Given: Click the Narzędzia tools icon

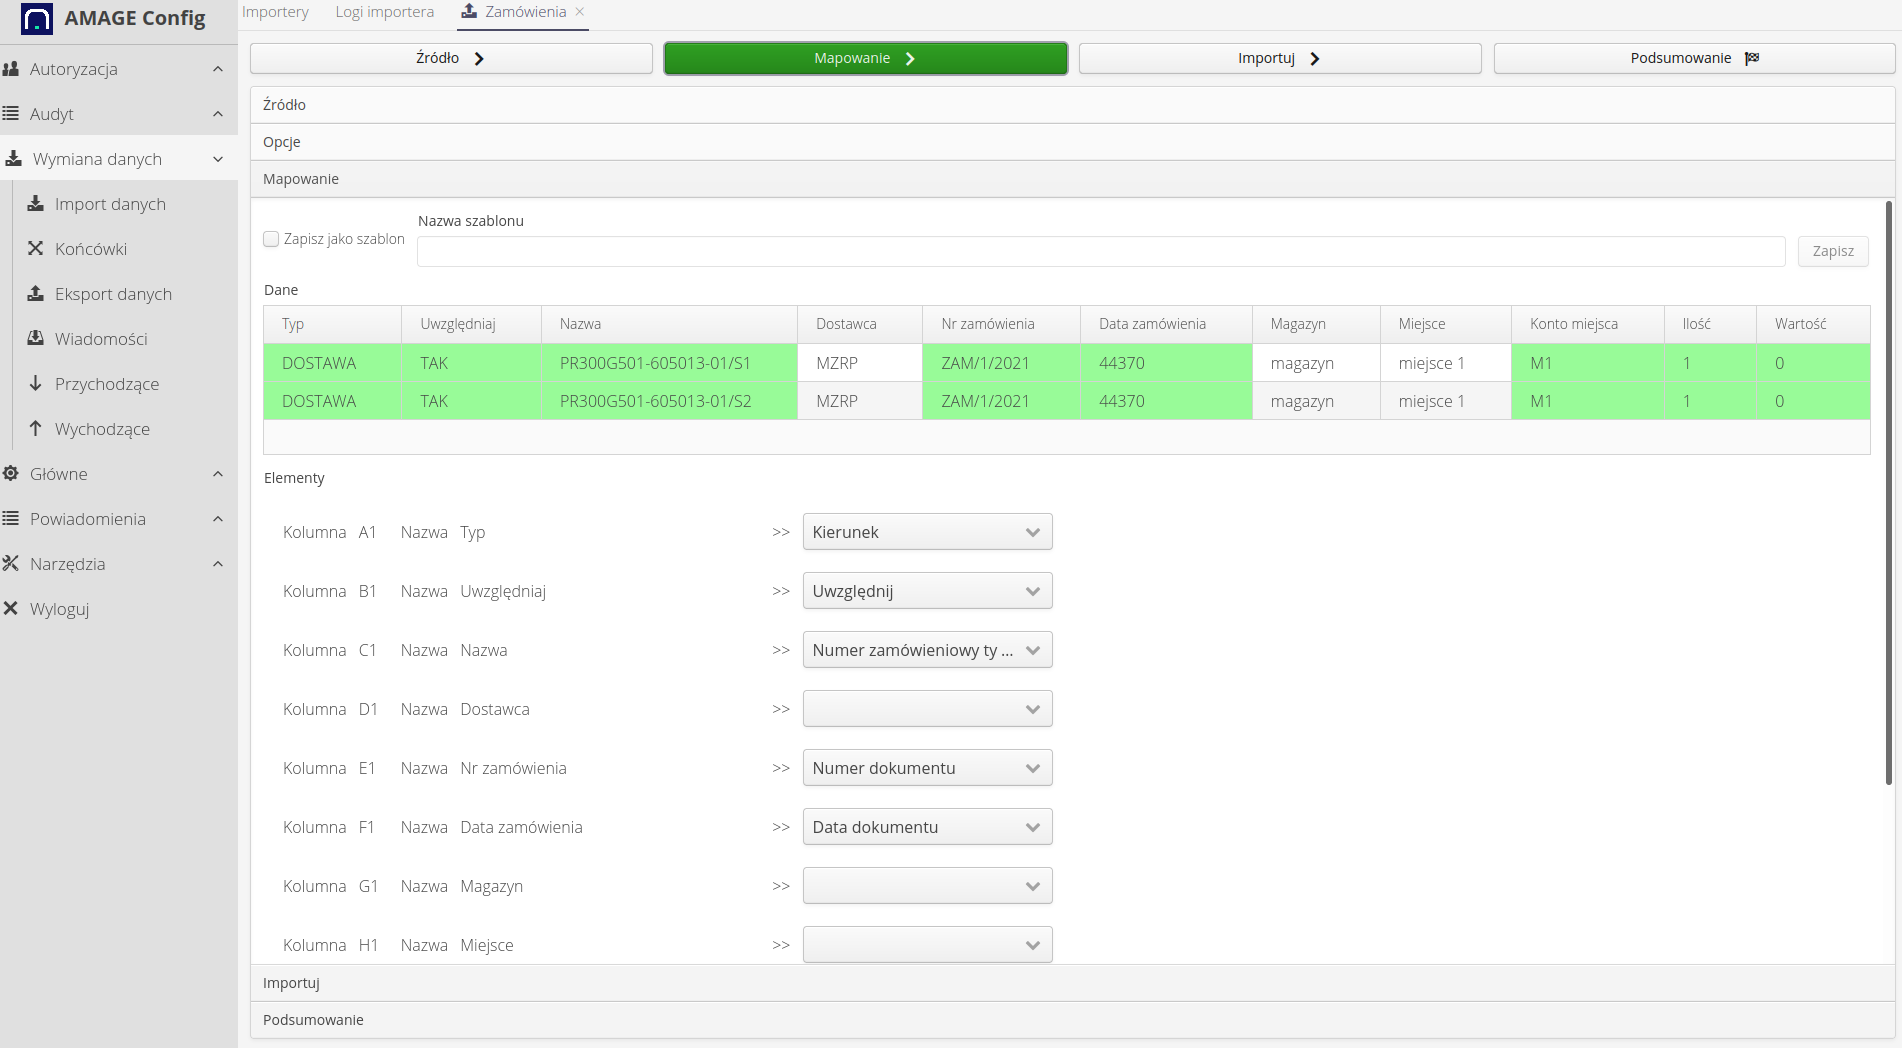Looking at the screenshot, I should coord(11,564).
